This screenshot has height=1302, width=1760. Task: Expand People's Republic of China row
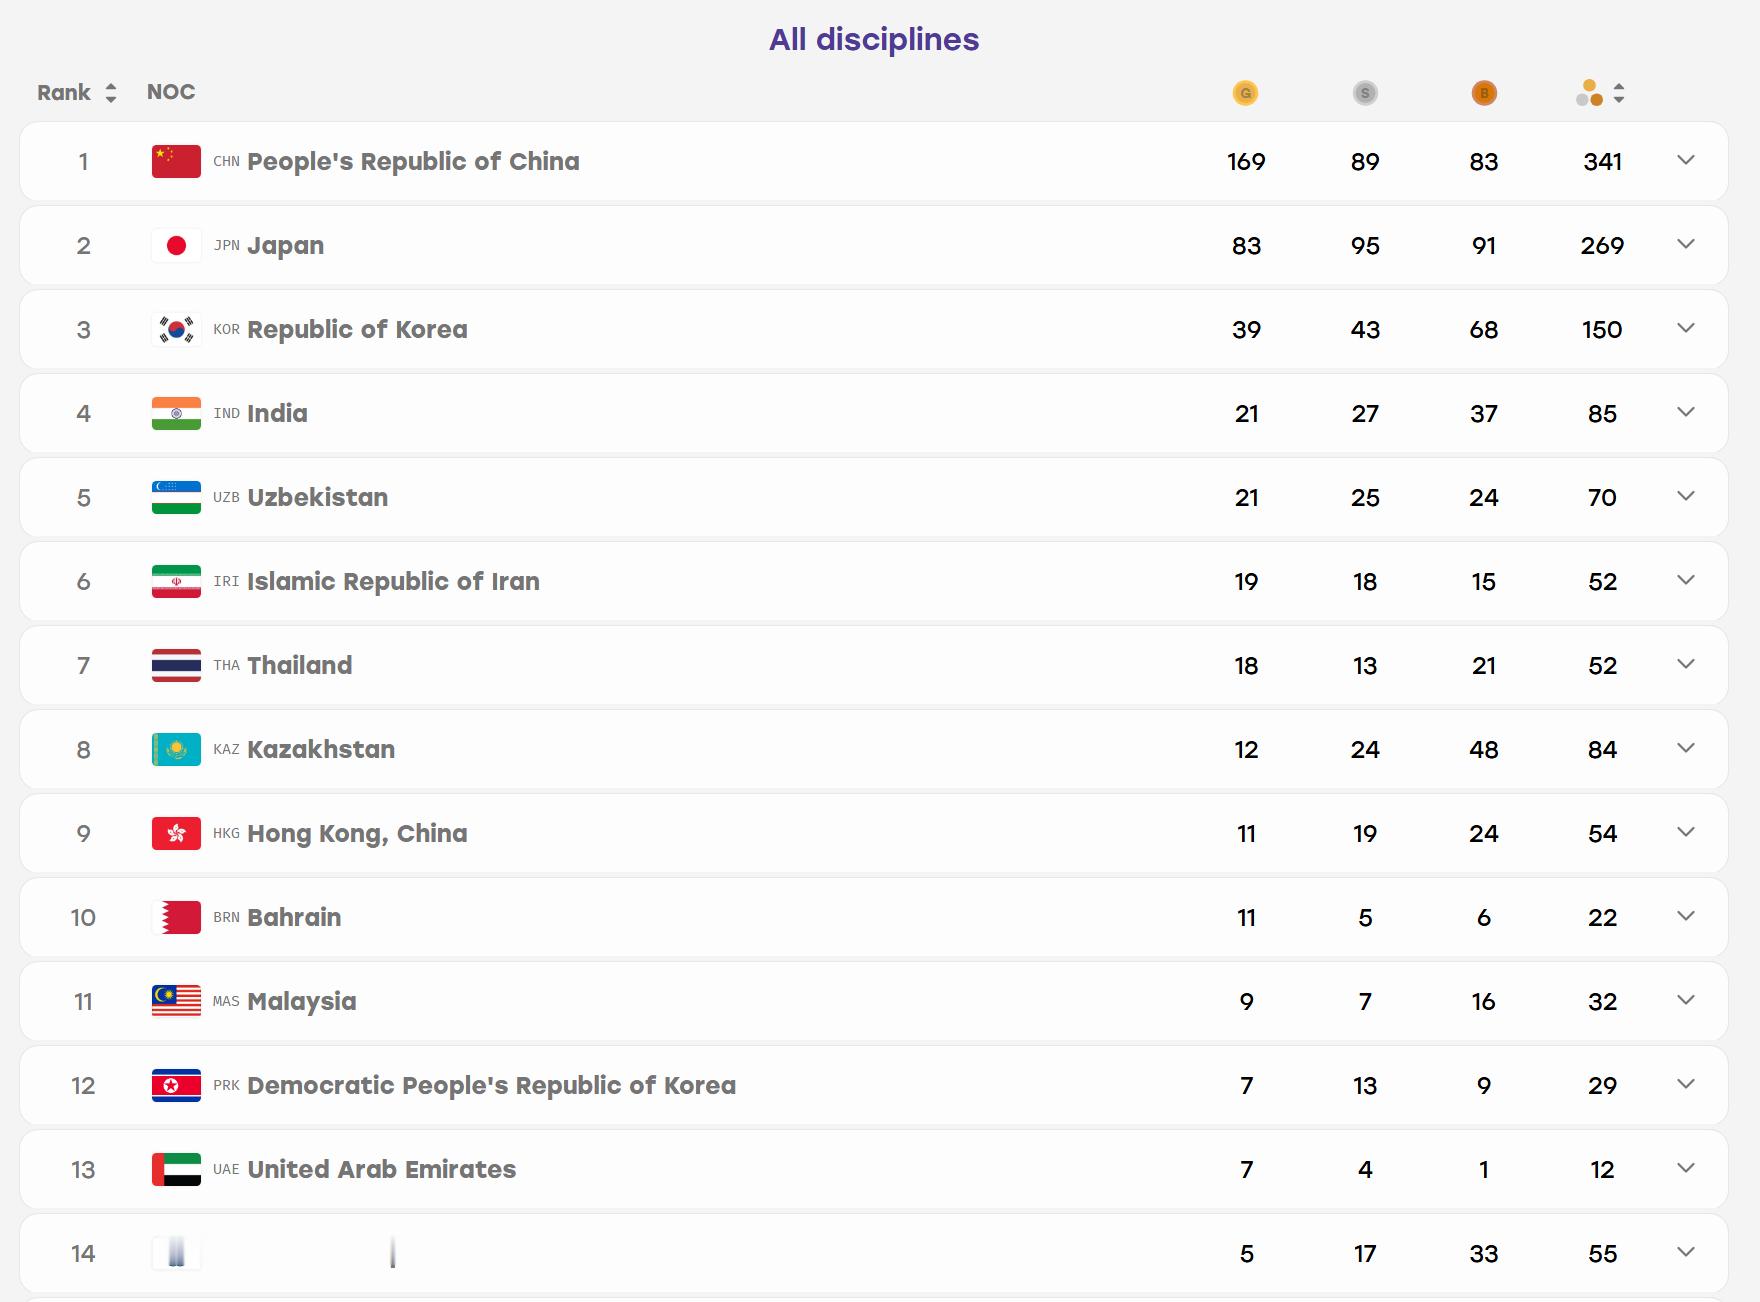pos(1686,160)
